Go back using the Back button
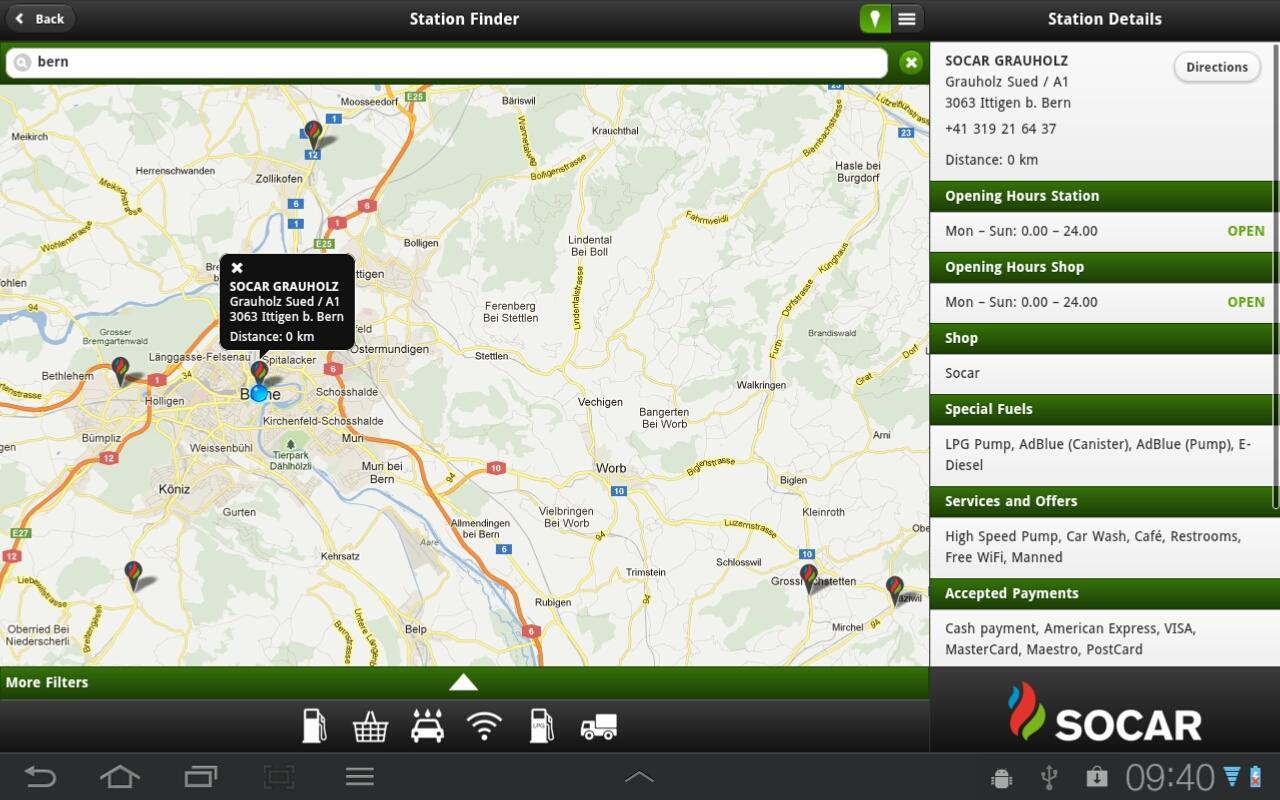 [41, 19]
